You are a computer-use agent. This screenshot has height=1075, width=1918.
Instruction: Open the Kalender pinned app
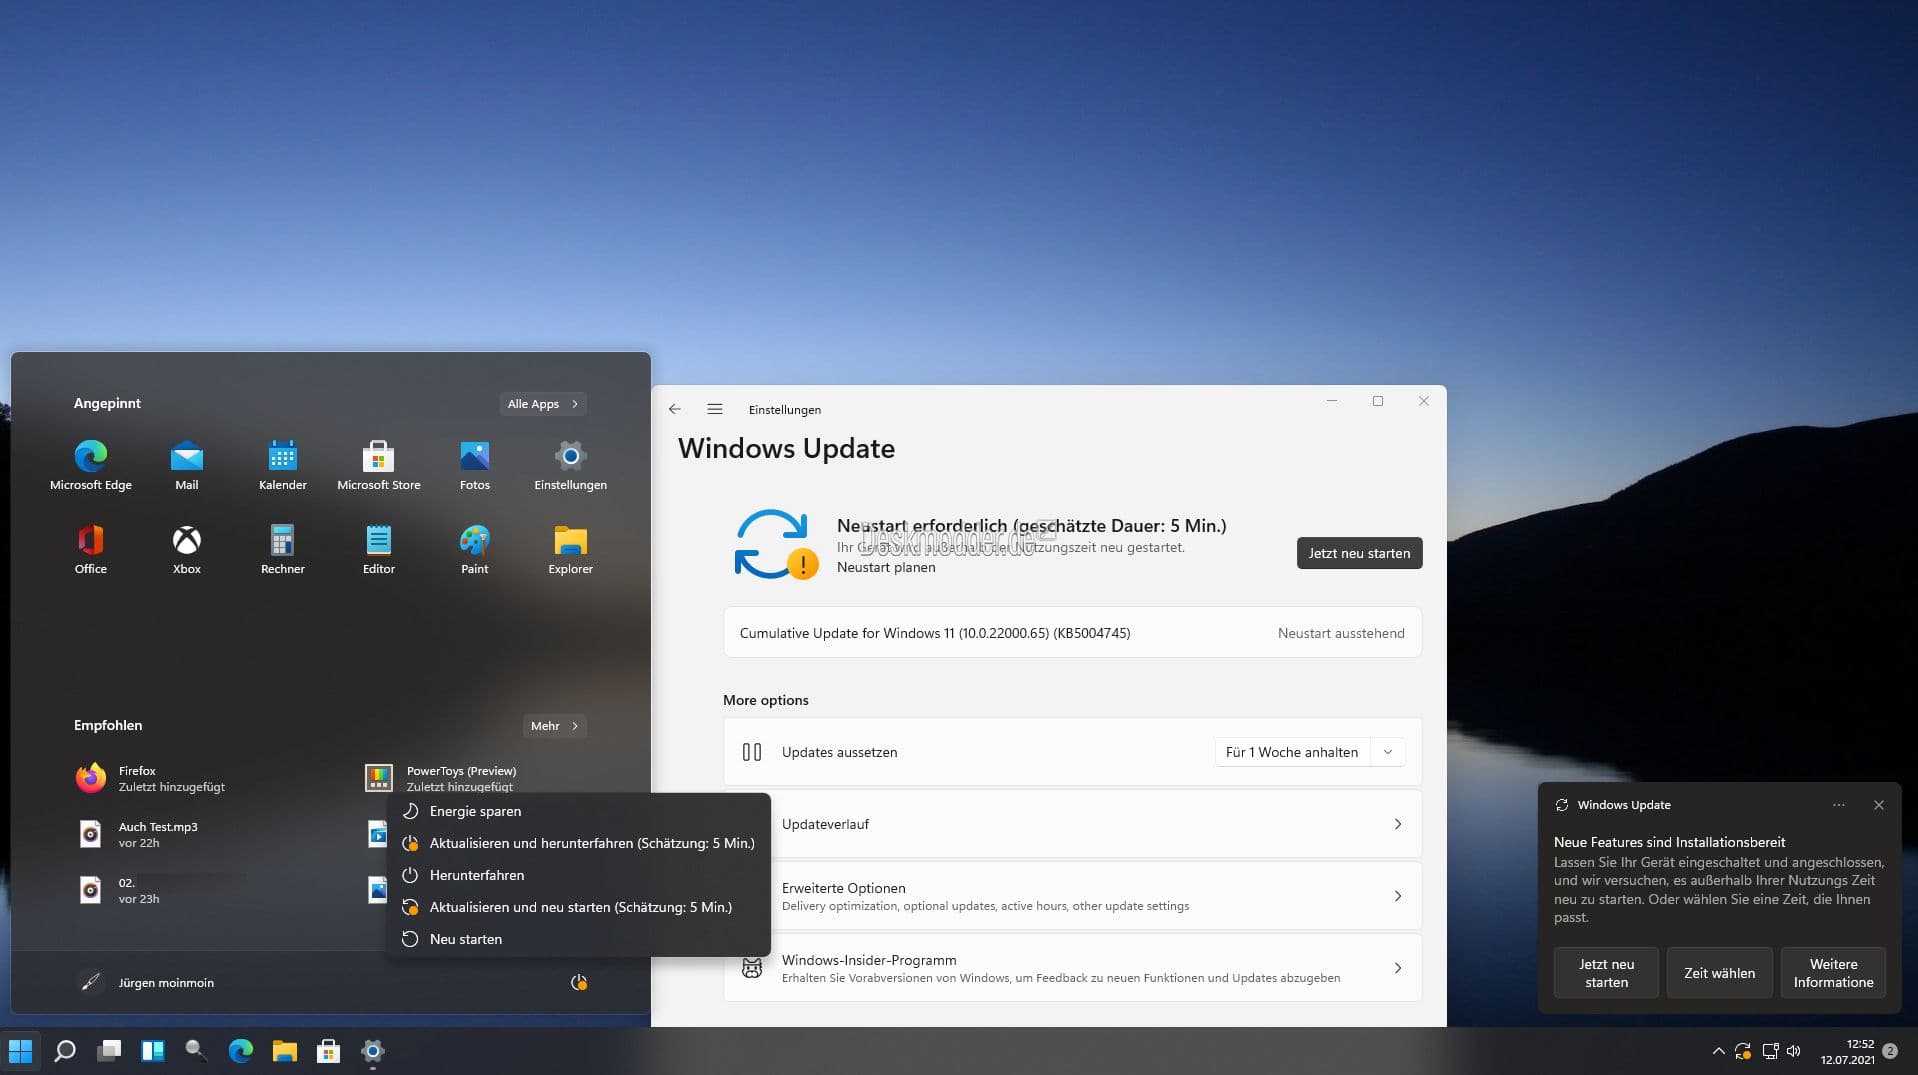(x=283, y=465)
